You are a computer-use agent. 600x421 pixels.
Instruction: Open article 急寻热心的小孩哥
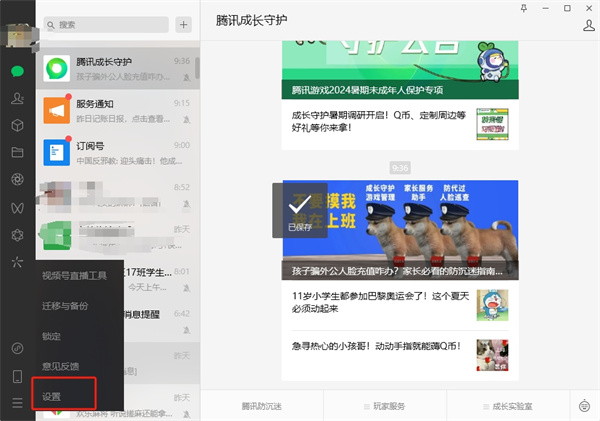[400, 356]
